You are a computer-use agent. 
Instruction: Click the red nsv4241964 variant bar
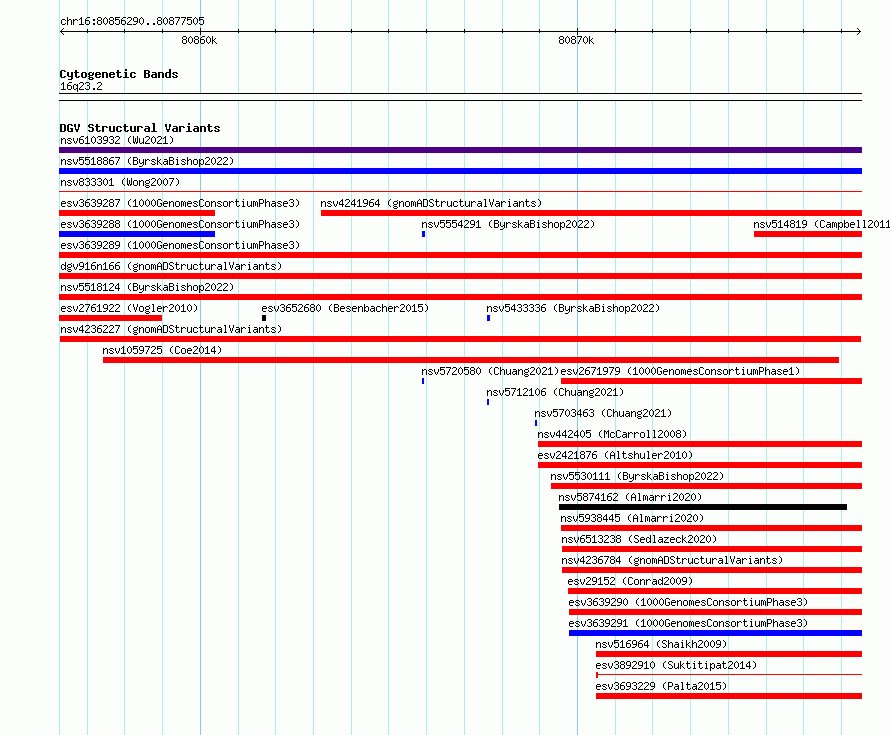click(591, 213)
